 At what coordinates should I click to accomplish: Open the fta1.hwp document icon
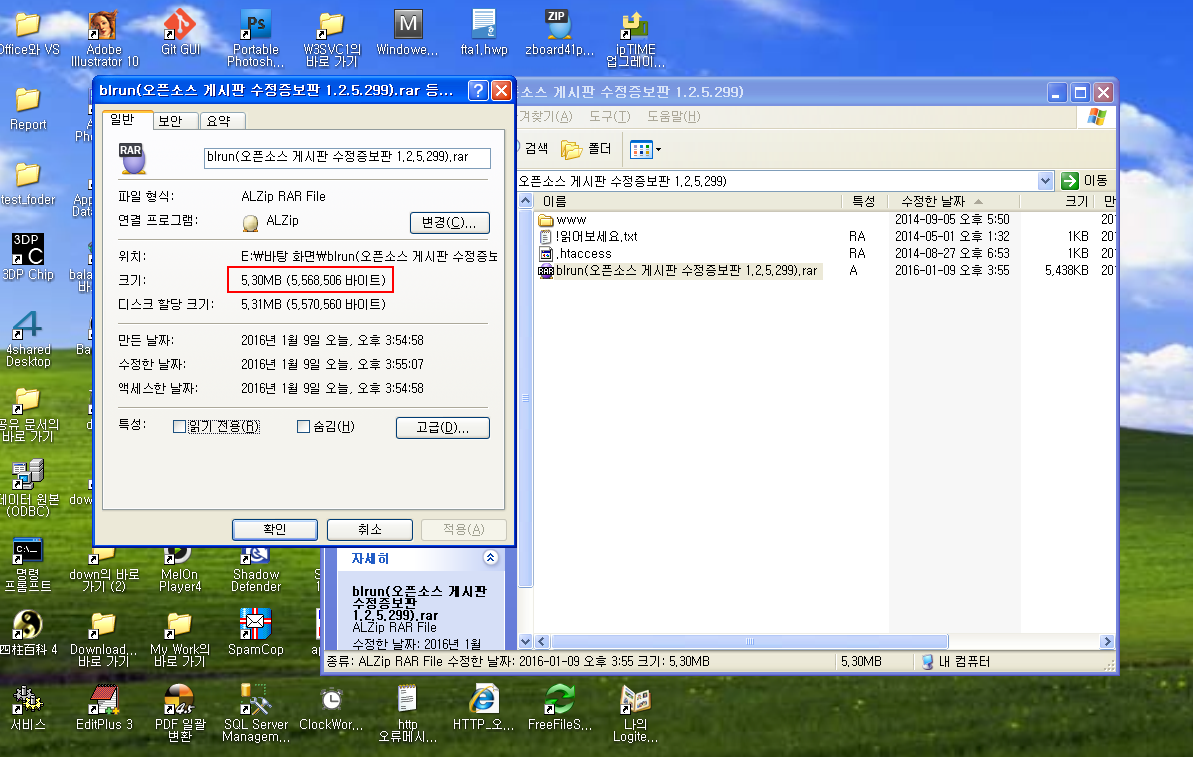[484, 33]
